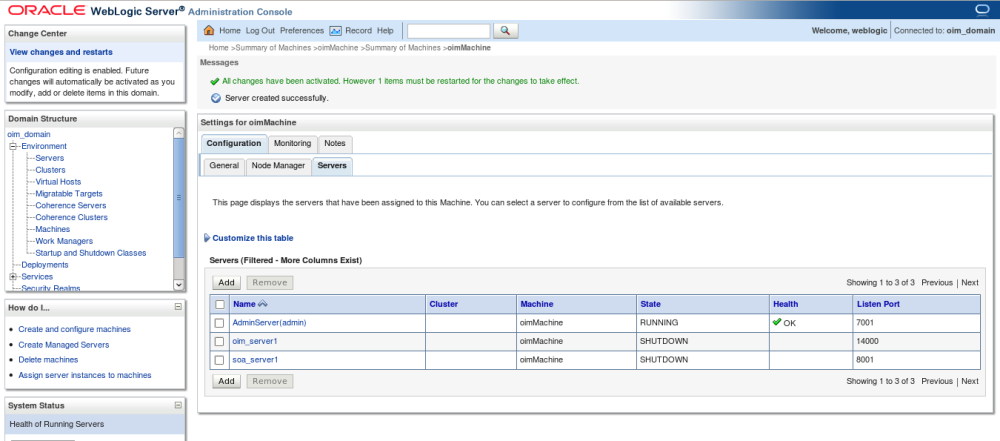Open Virtual Hosts tree item
Image resolution: width=1000 pixels, height=441 pixels.
tap(58, 182)
